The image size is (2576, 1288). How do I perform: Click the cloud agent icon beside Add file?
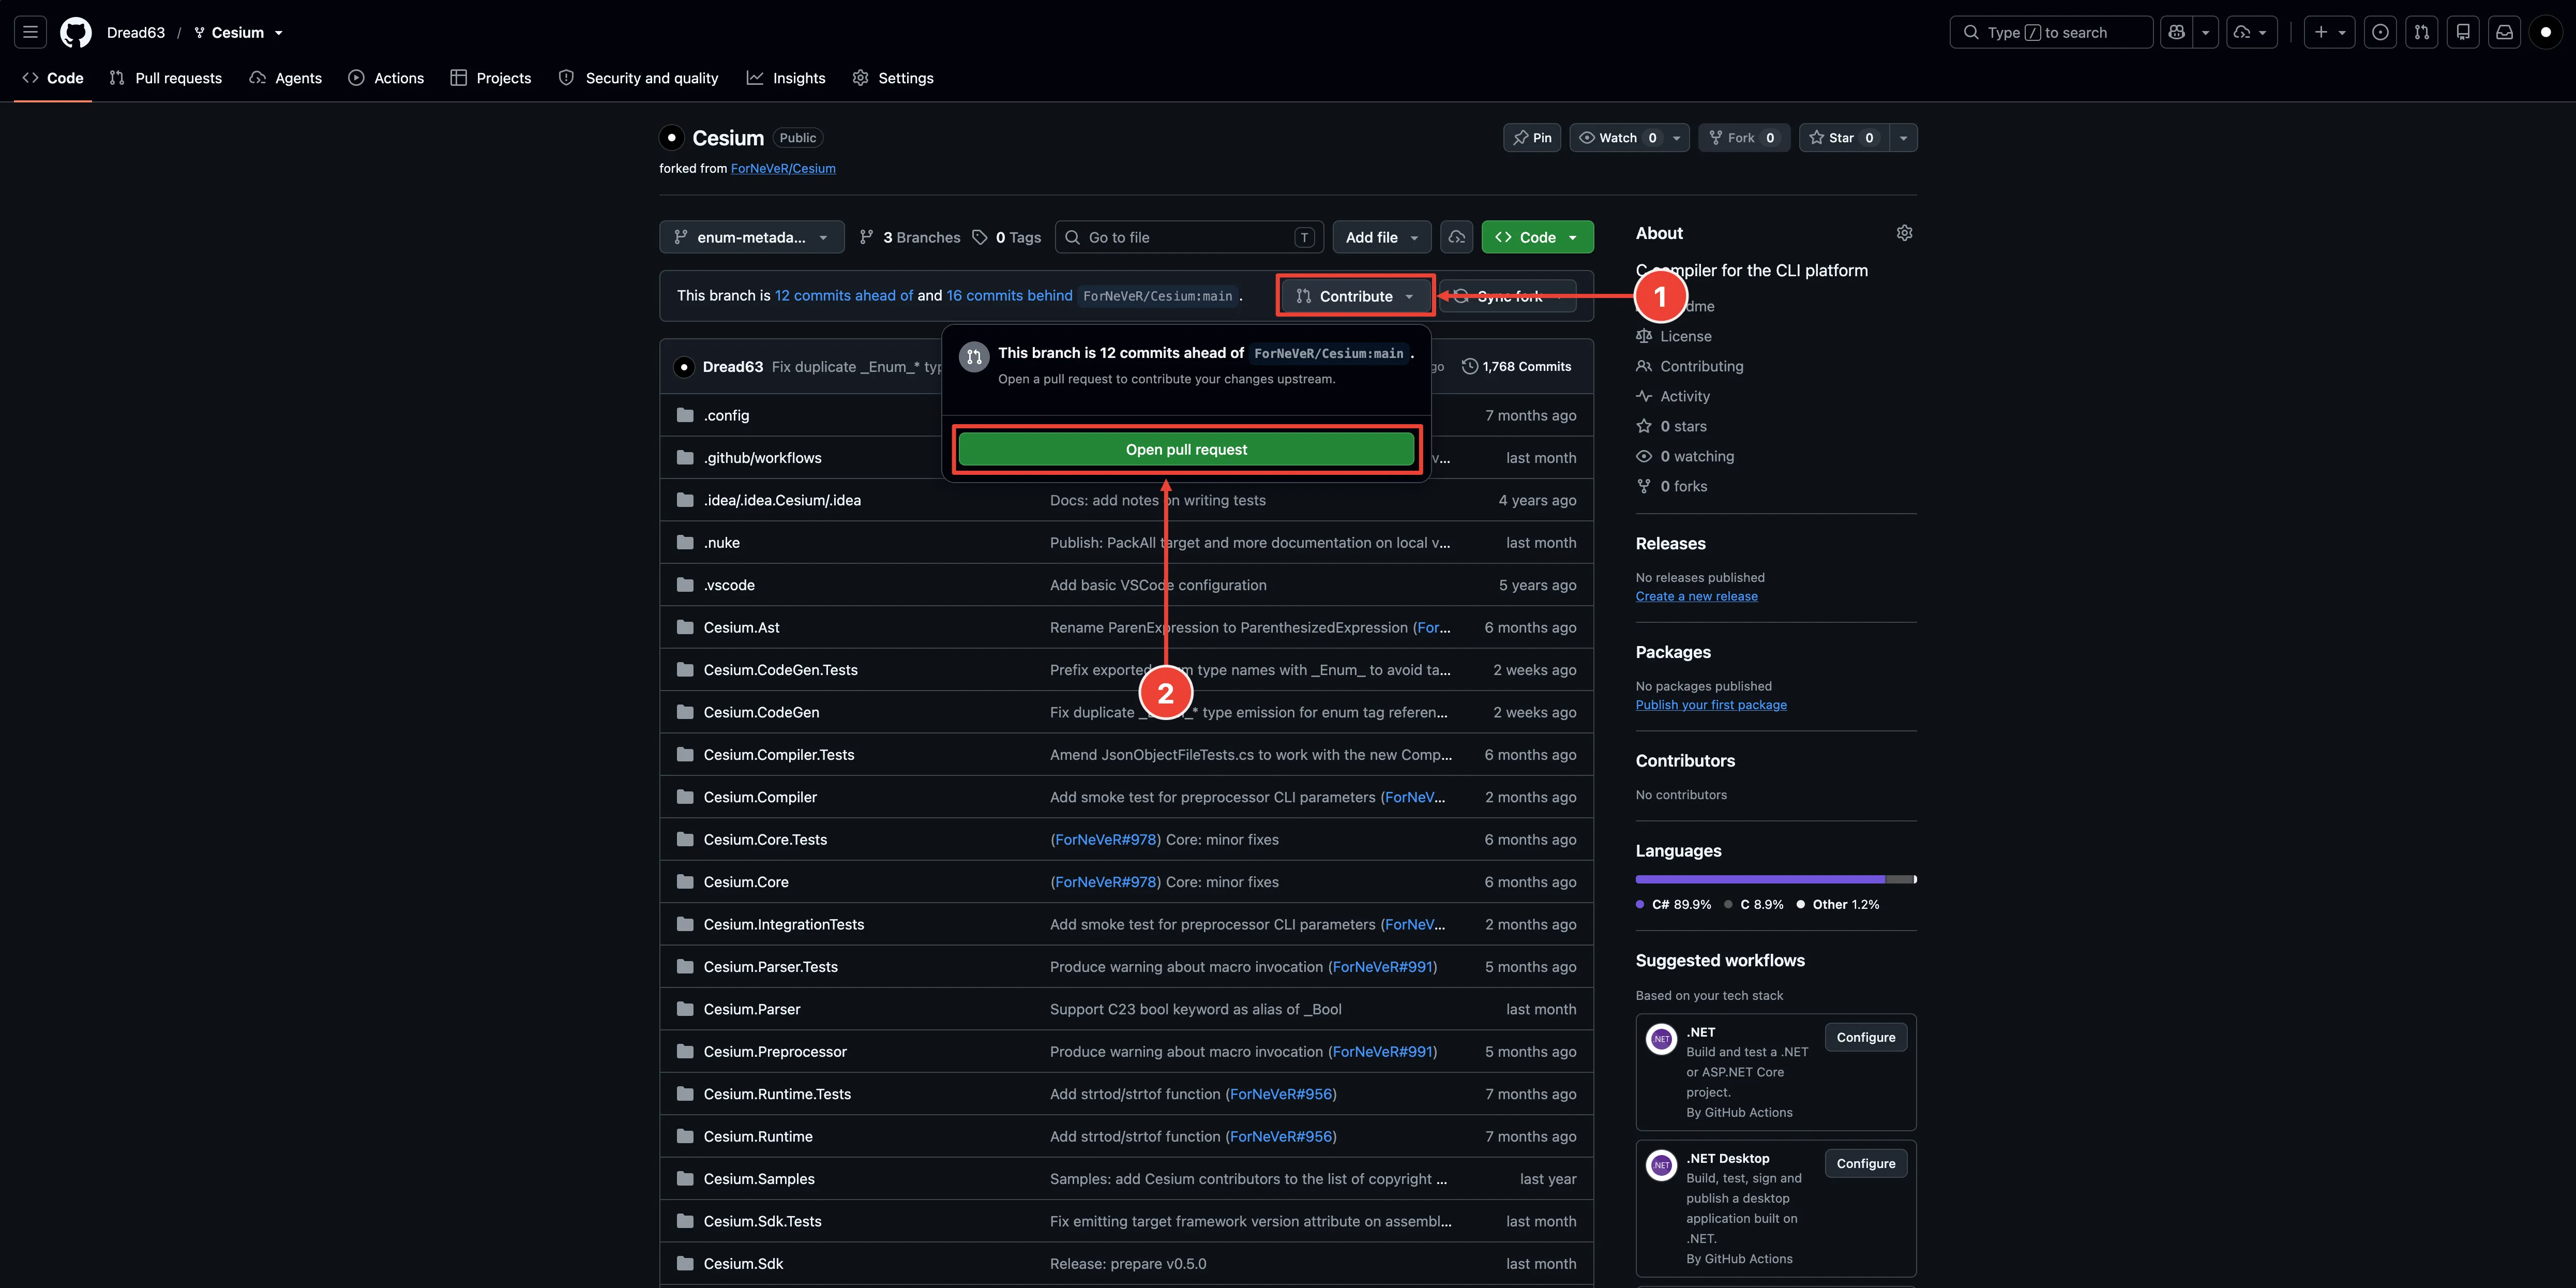[1457, 237]
